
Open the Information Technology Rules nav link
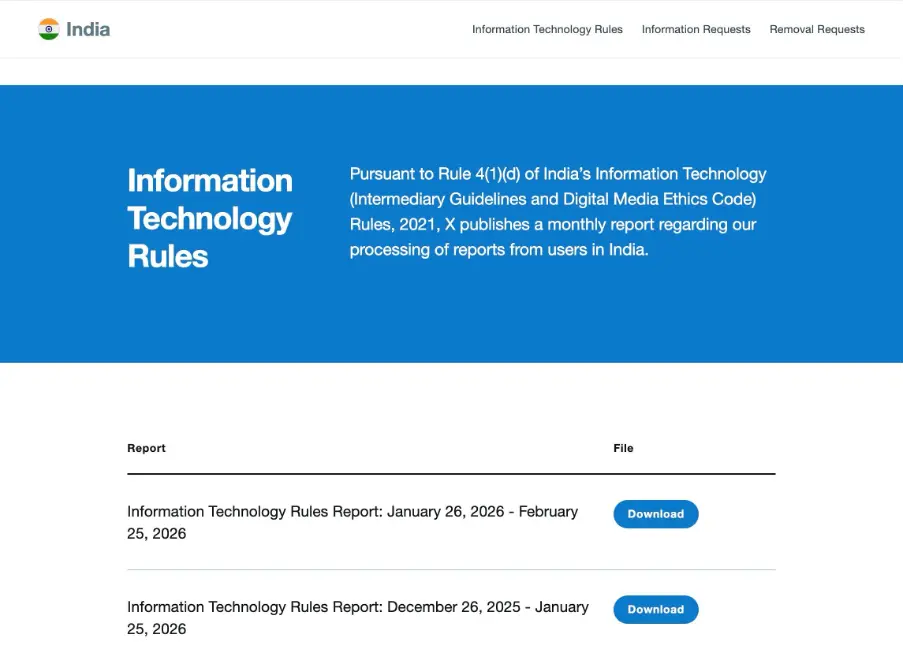(547, 29)
